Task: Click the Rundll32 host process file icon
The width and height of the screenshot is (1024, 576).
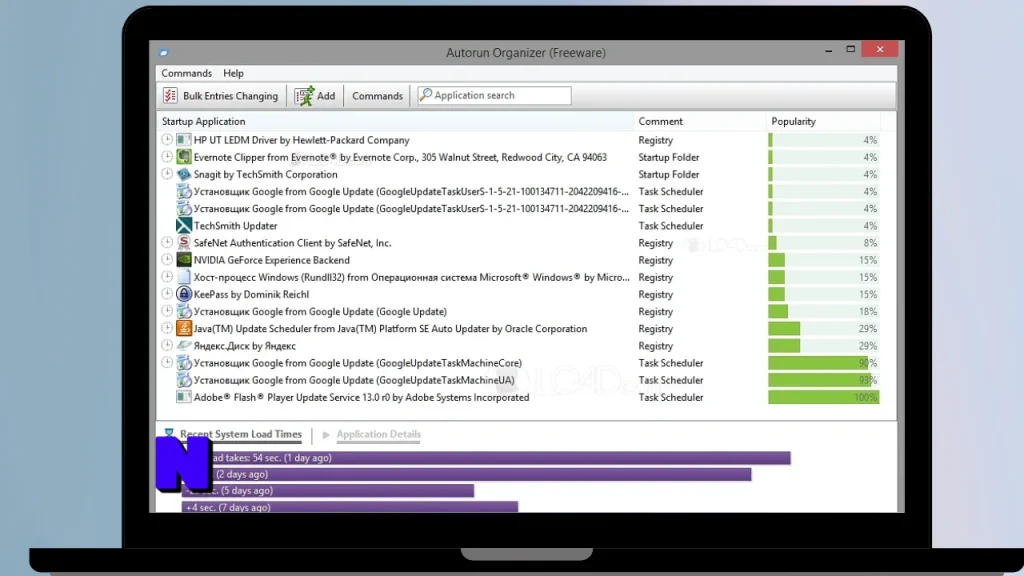Action: click(184, 277)
